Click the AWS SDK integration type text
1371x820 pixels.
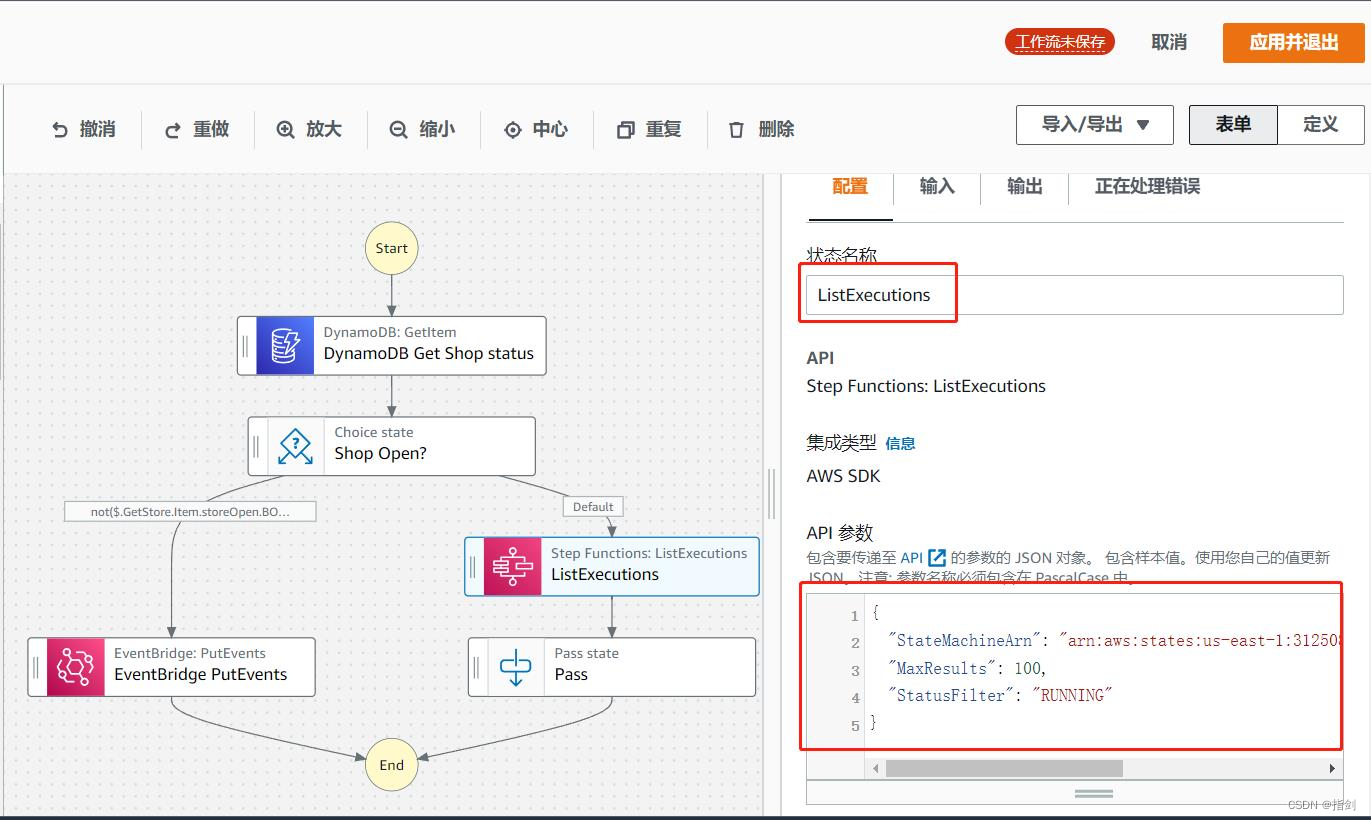pyautogui.click(x=844, y=476)
